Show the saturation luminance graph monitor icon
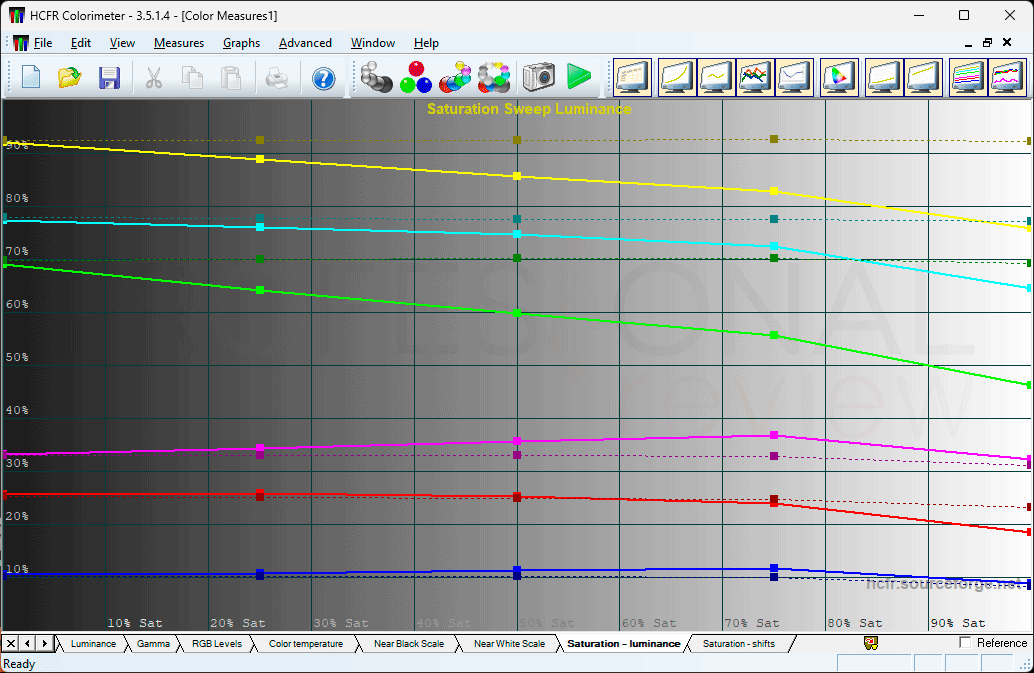Image resolution: width=1034 pixels, height=673 pixels. [968, 77]
